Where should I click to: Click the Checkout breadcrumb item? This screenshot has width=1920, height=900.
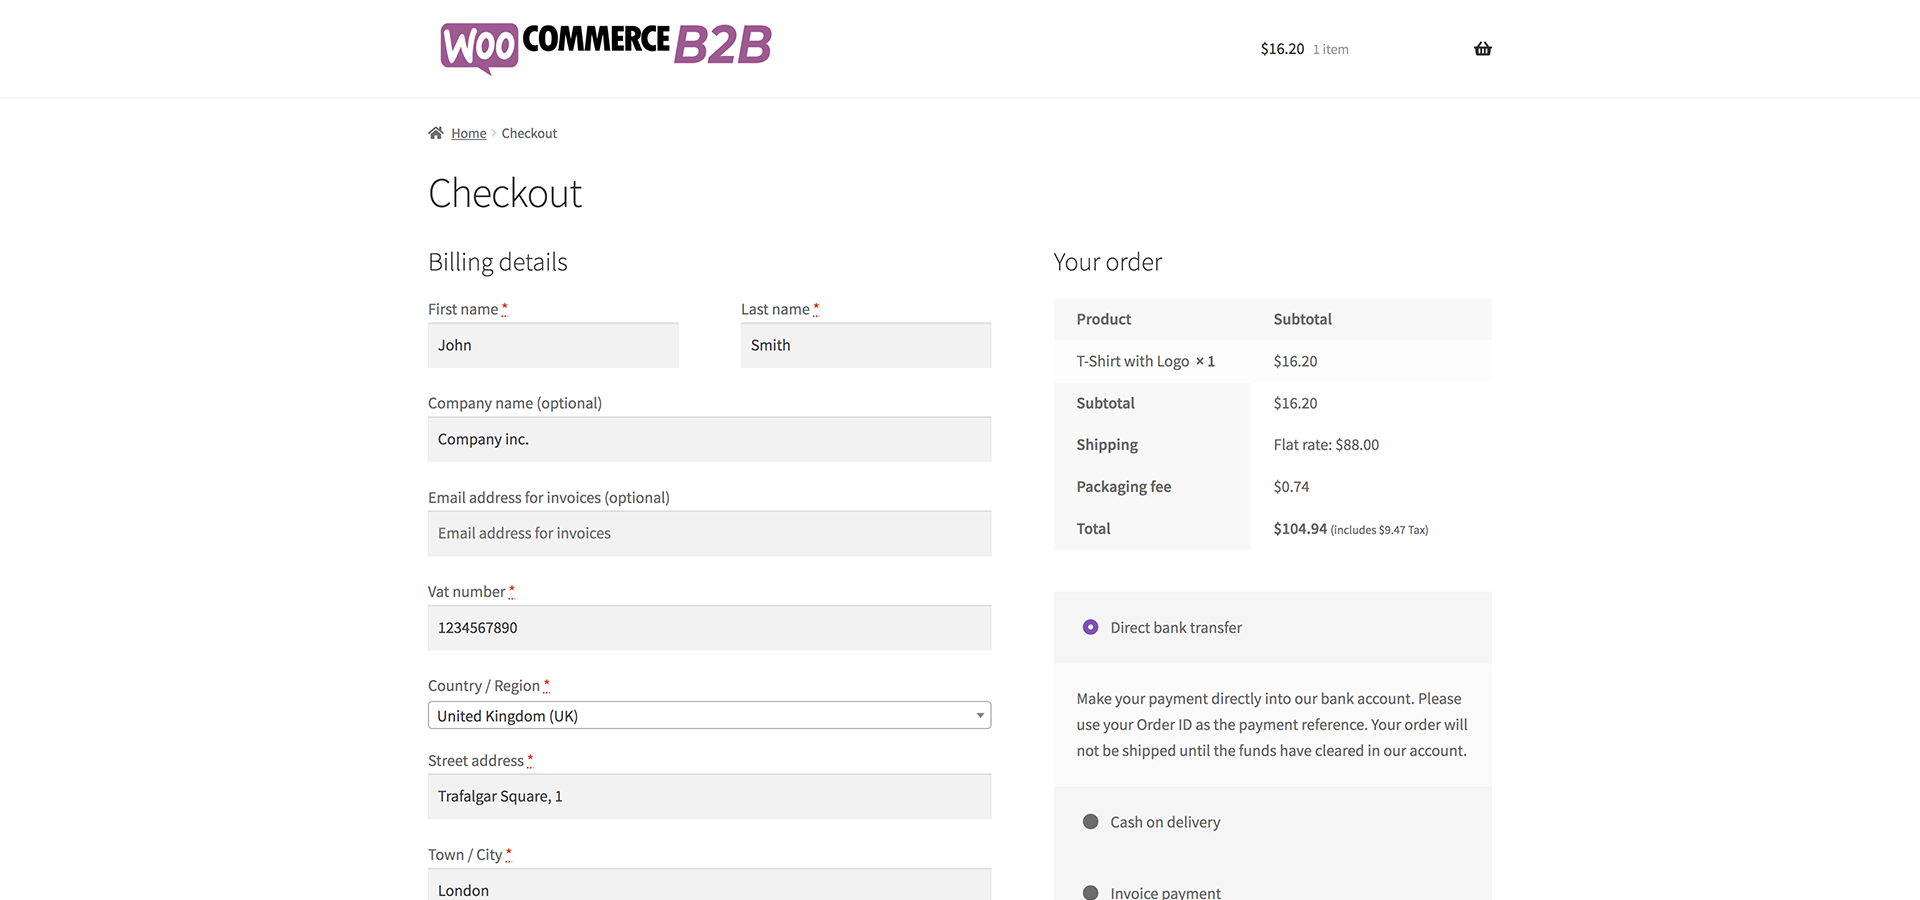(529, 134)
